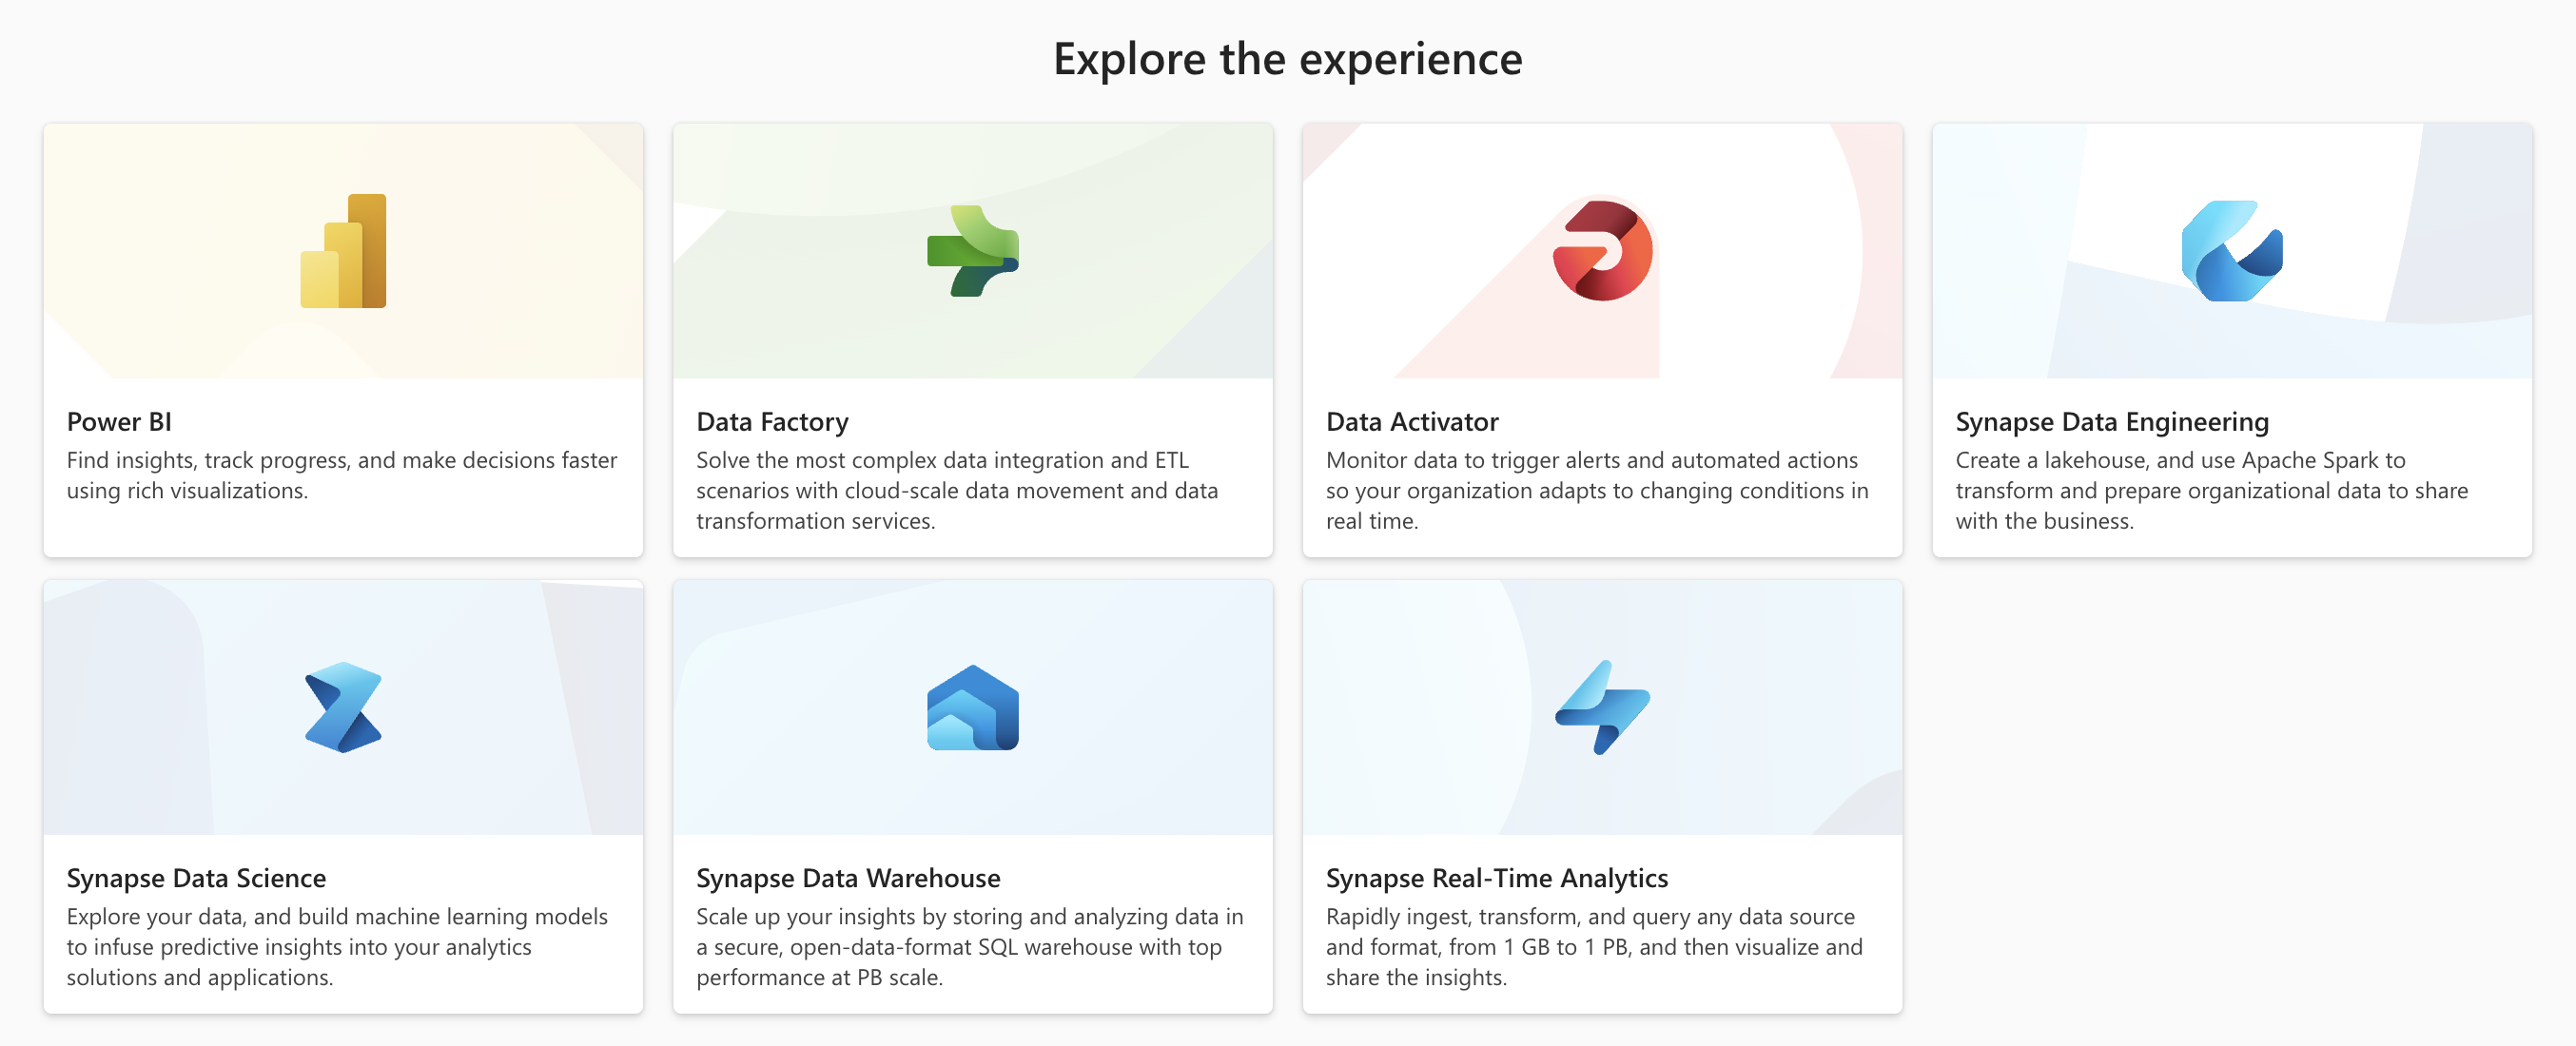Open Synapse Real-Time Analytics title

coord(1497,878)
